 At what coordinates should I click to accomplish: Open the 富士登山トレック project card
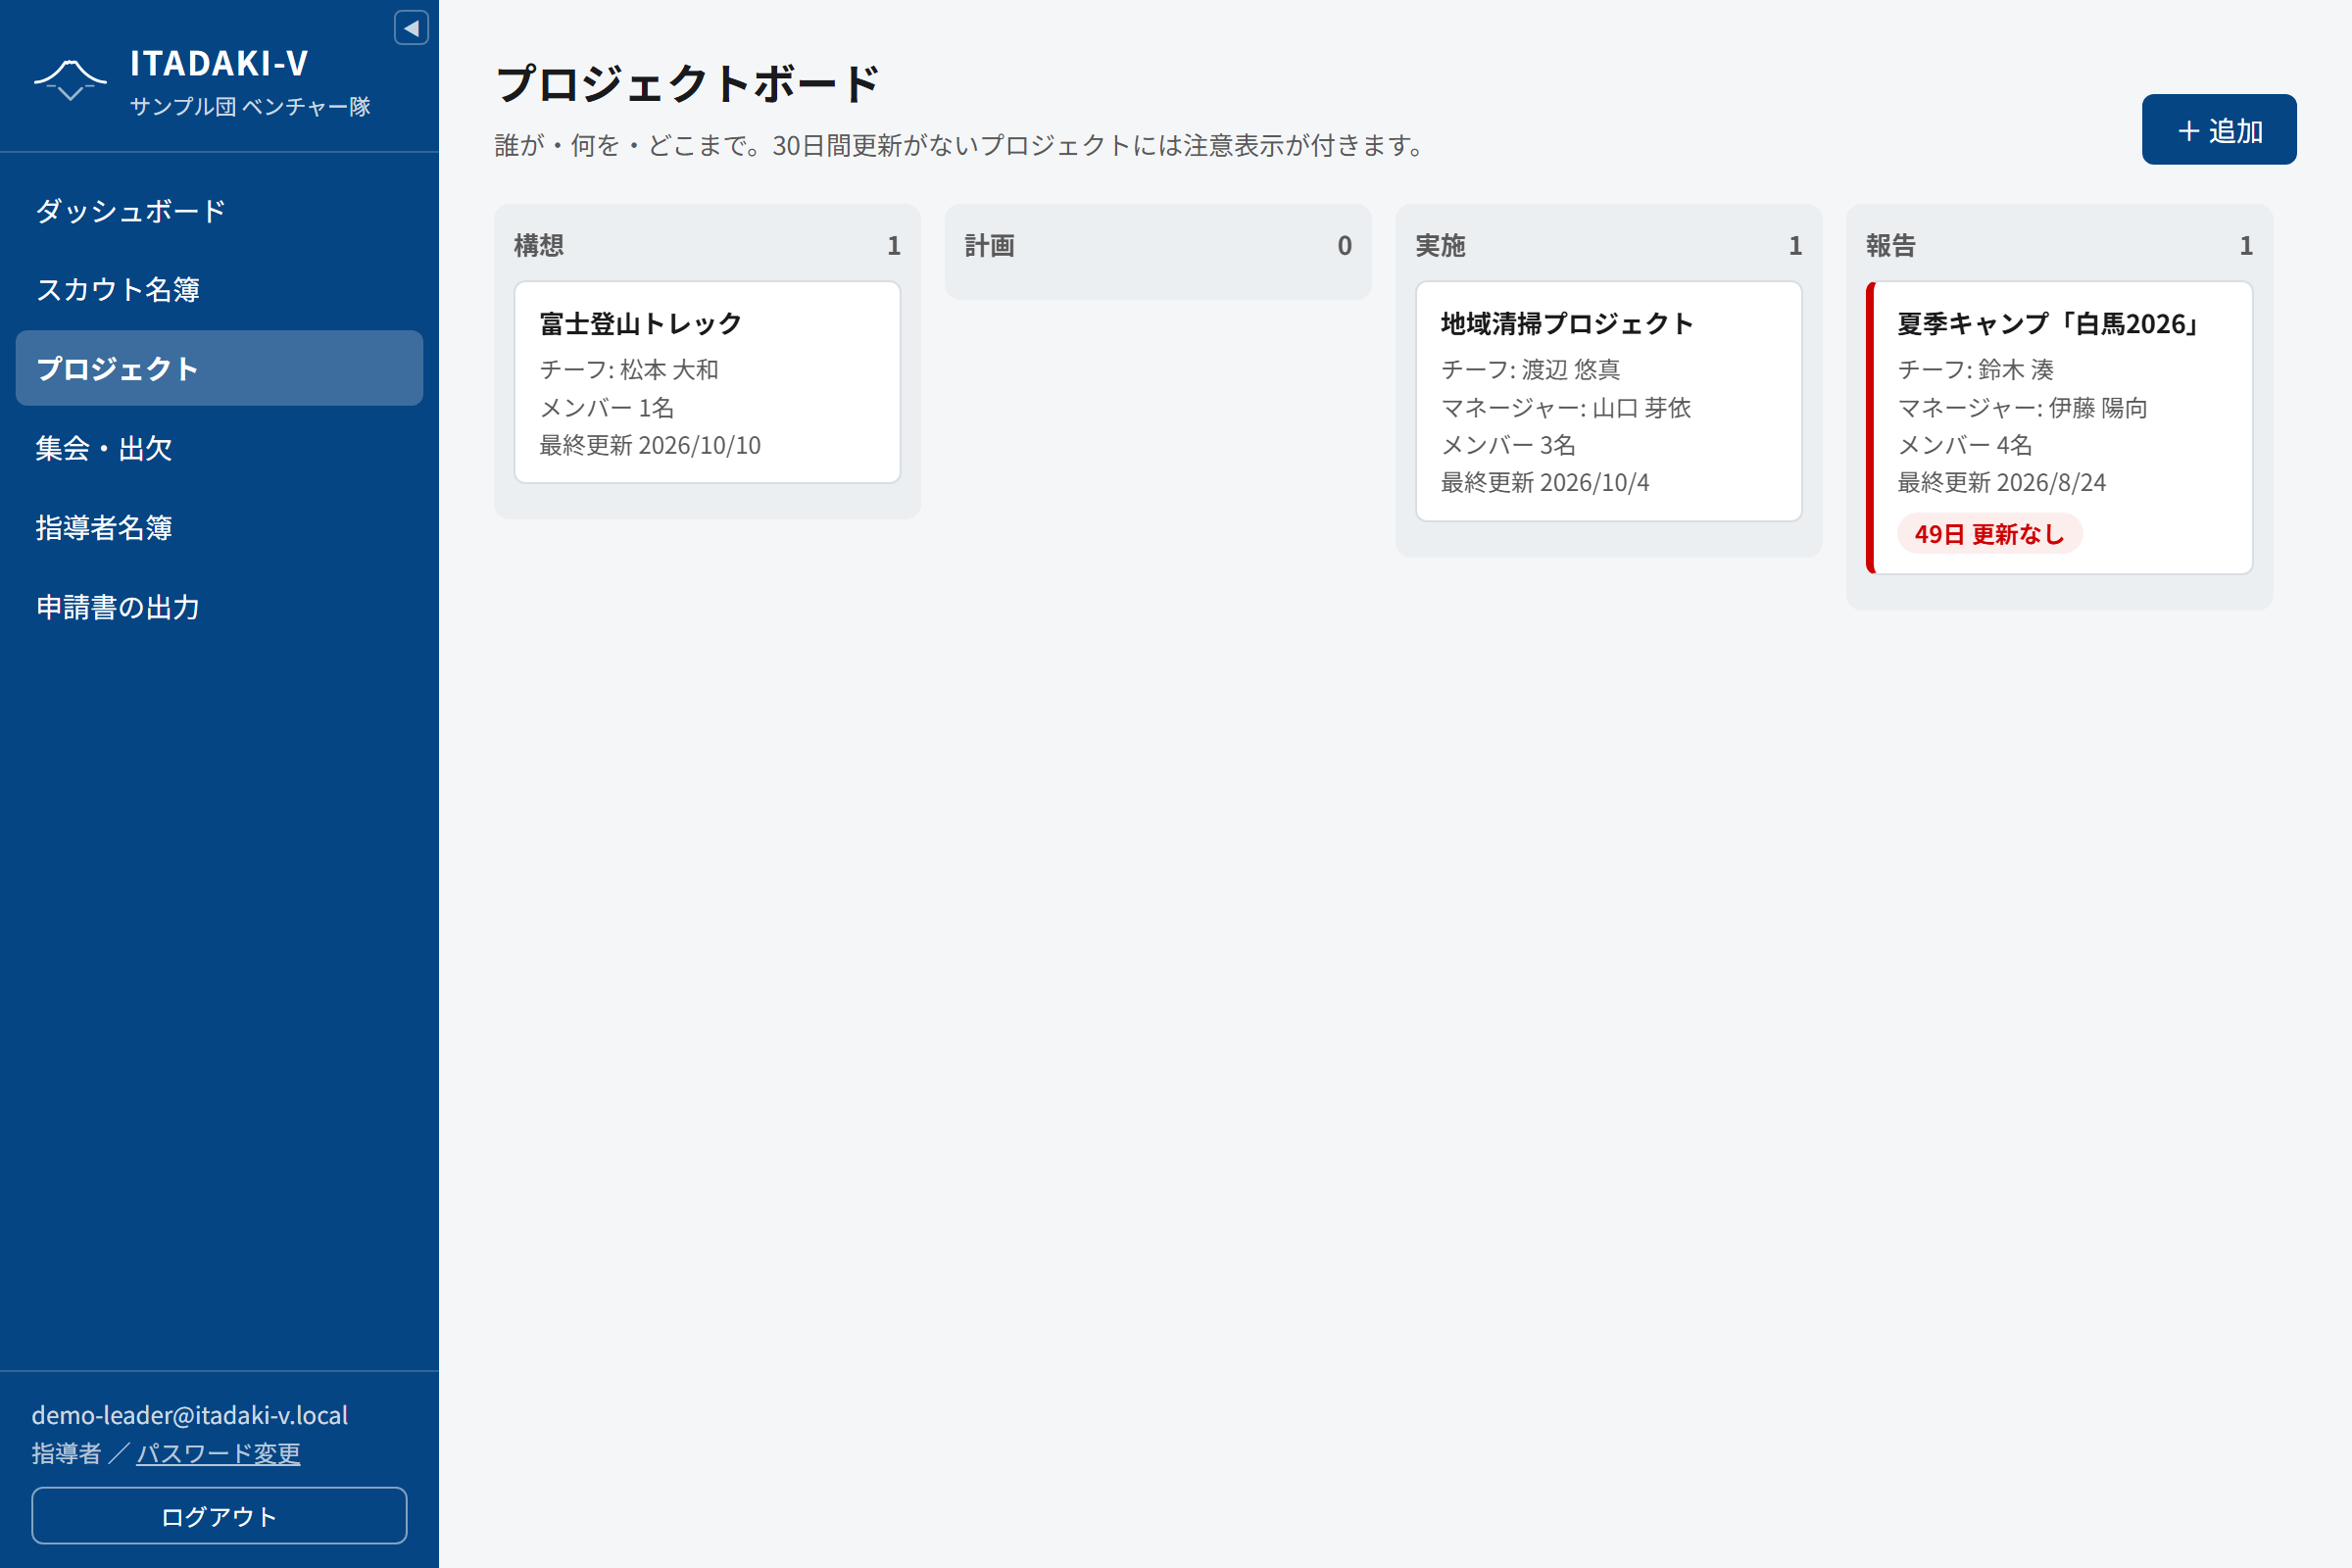pyautogui.click(x=707, y=382)
